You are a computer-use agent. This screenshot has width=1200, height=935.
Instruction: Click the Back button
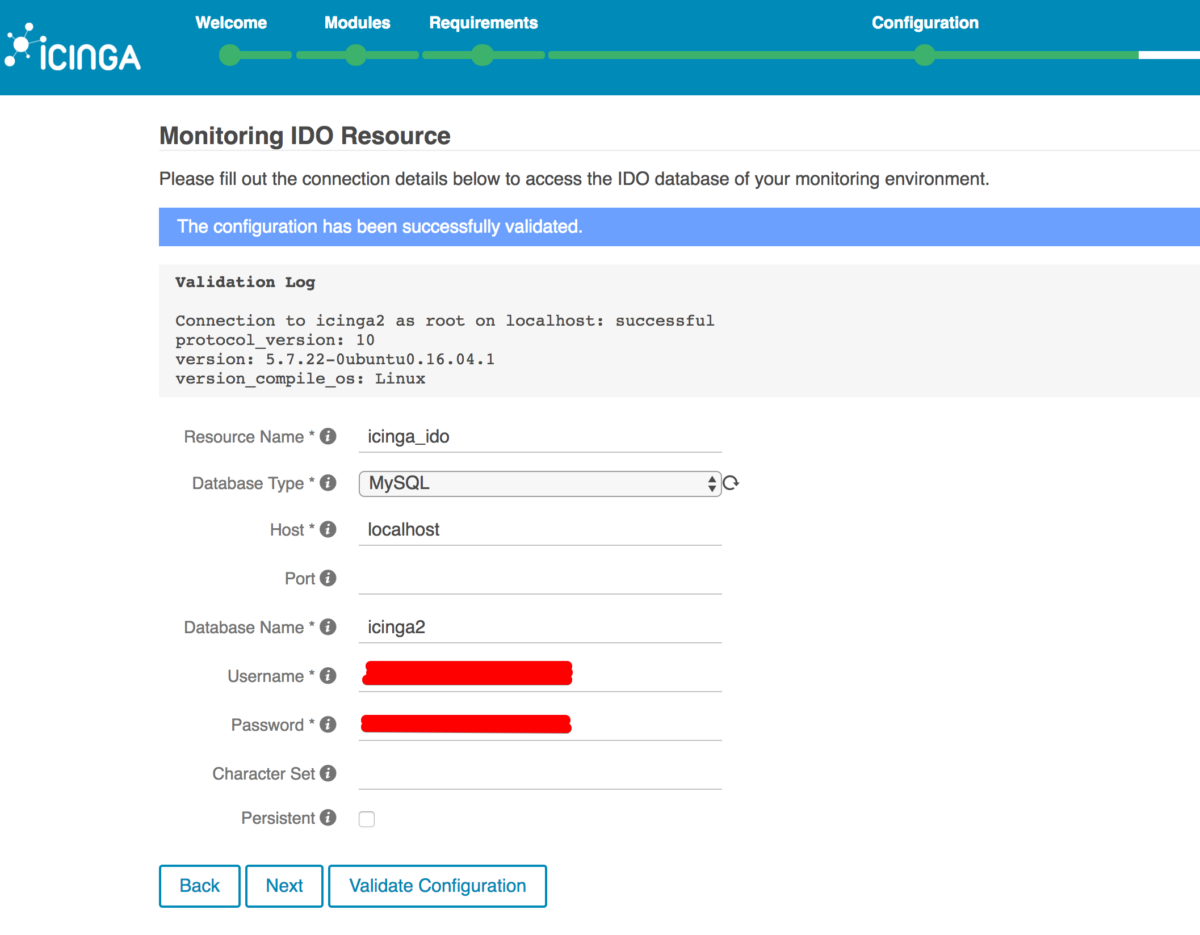coord(199,886)
